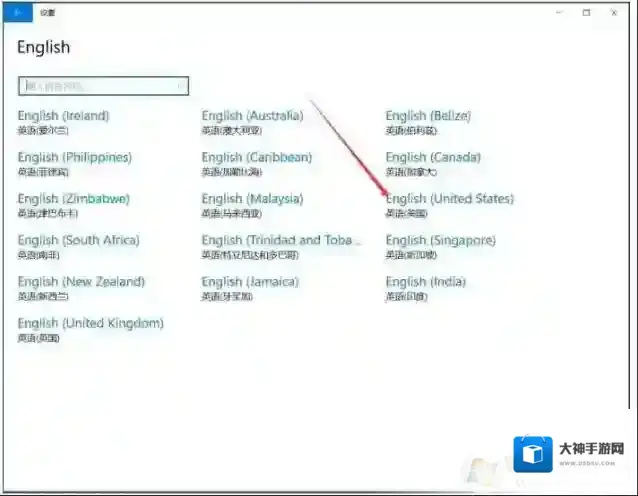638x496 pixels.
Task: Select English (Singapore) language
Action: pos(440,241)
